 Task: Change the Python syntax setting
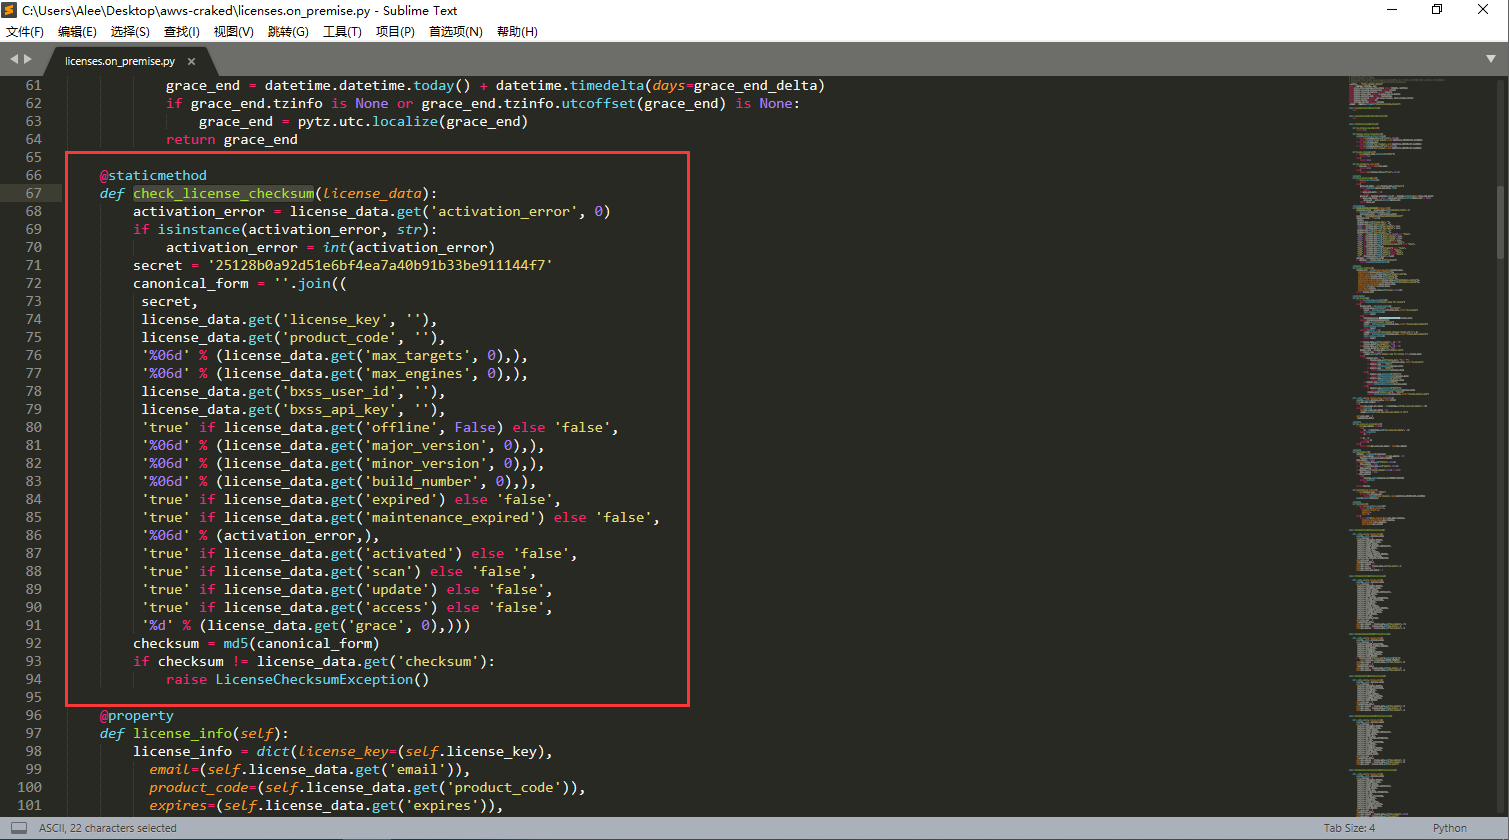point(1449,828)
